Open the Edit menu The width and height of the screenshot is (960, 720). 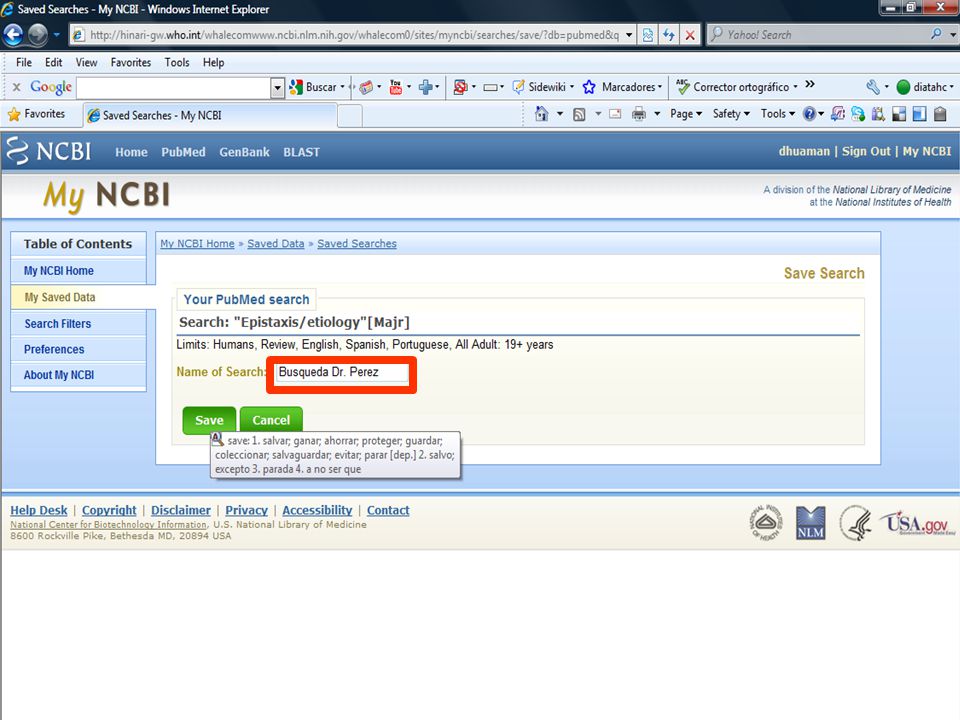(x=53, y=62)
